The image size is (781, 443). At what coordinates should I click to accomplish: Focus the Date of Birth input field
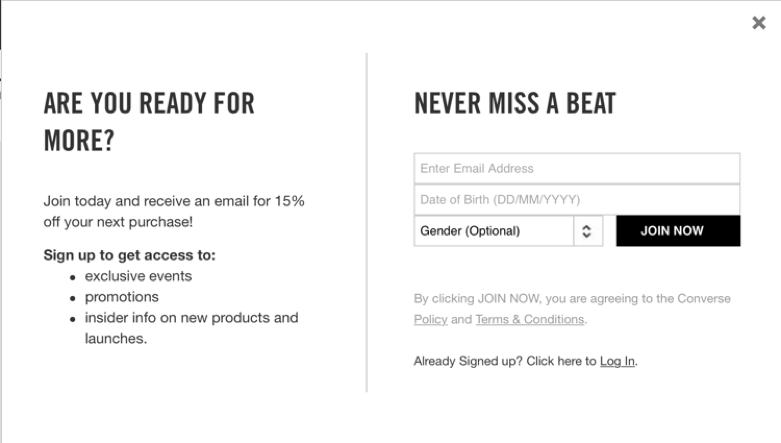[576, 199]
